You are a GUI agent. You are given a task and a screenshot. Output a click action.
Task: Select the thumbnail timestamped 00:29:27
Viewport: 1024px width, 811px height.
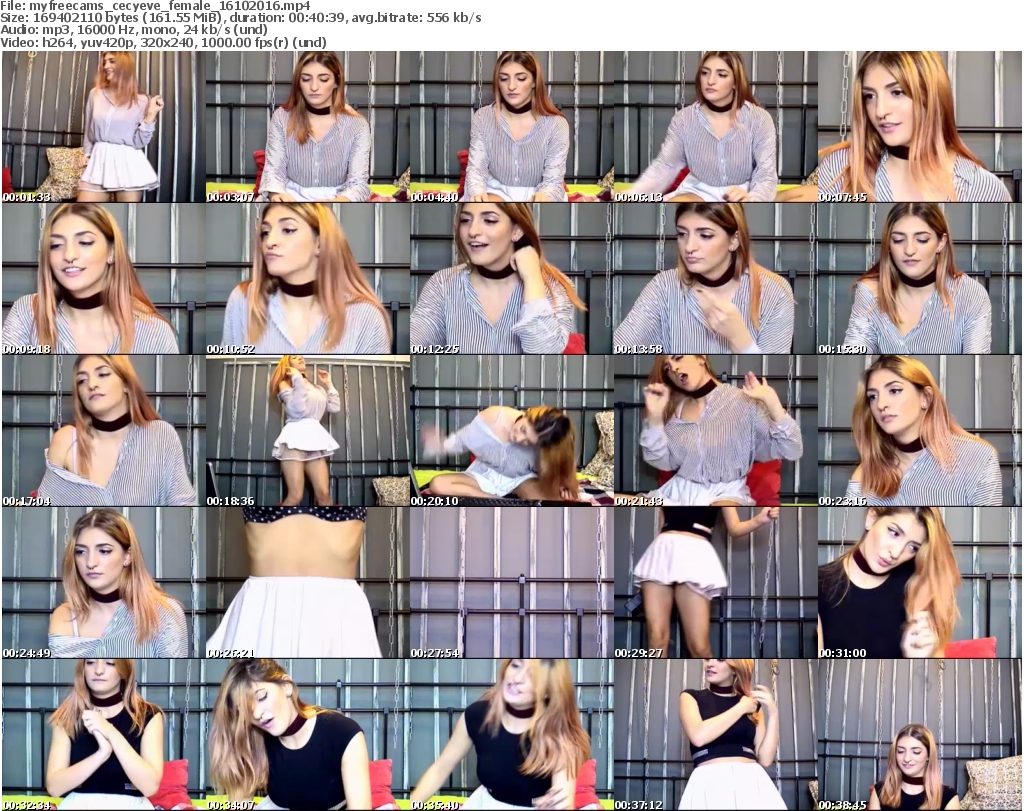click(715, 583)
